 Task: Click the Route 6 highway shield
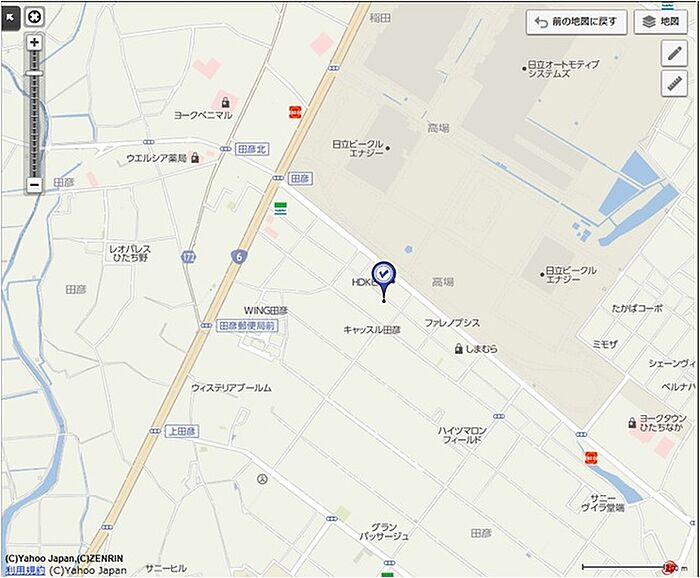coord(239,257)
